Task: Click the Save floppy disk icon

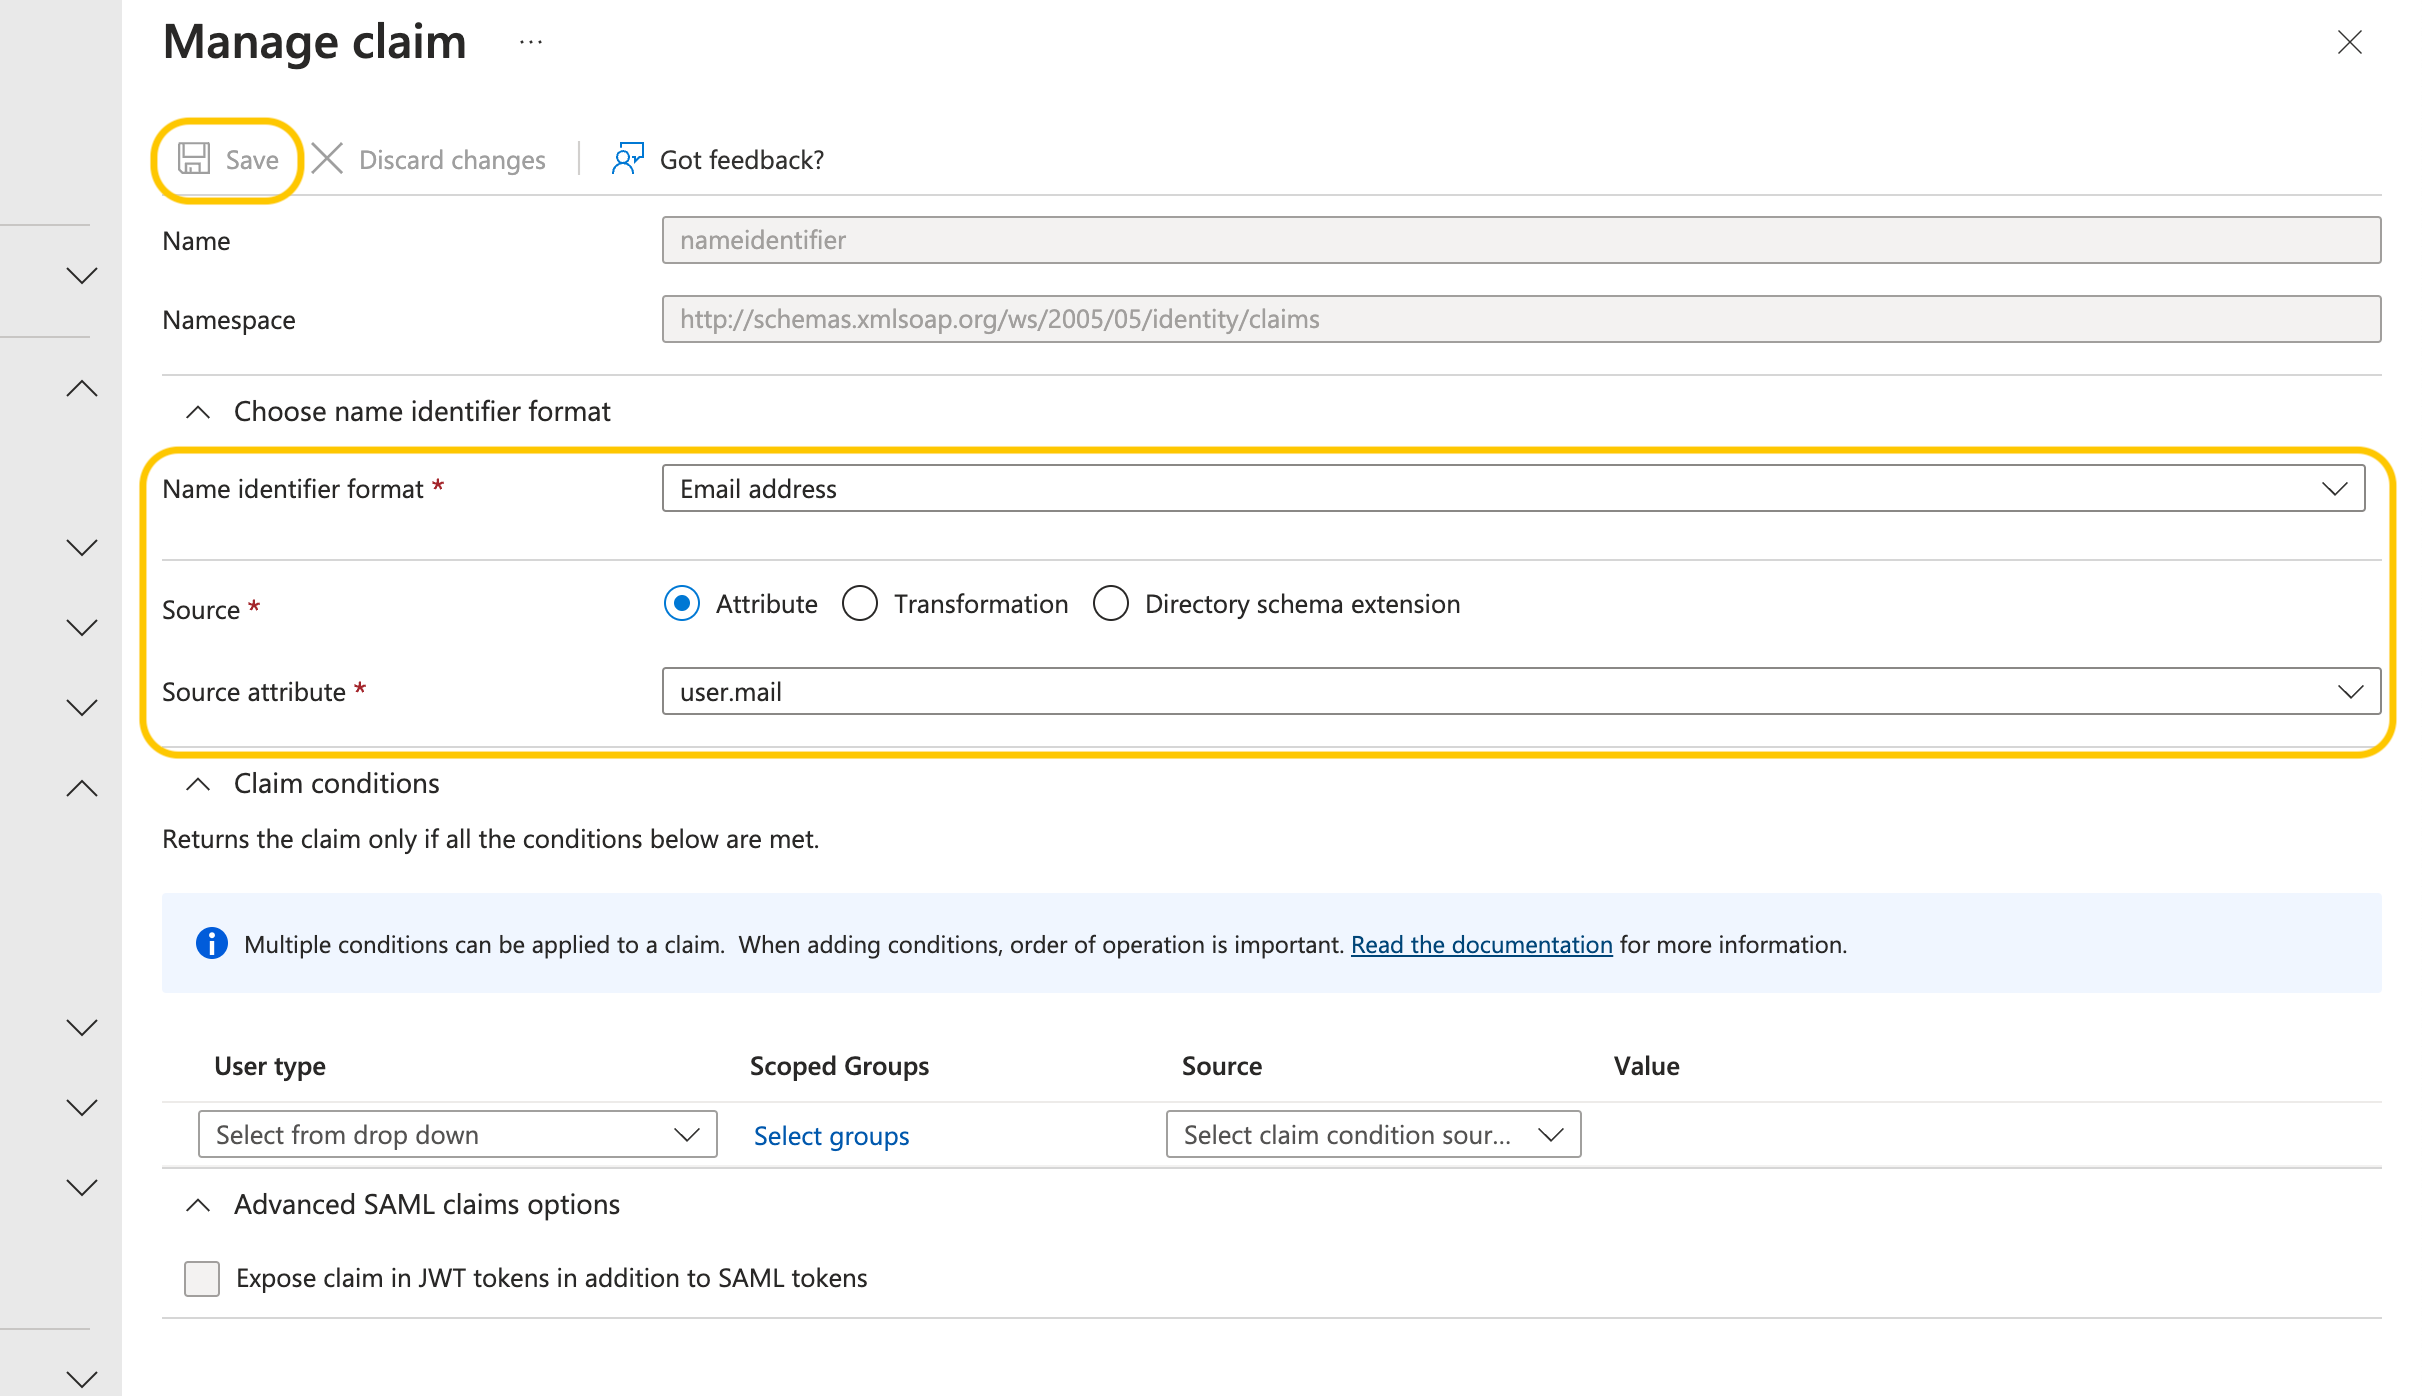Action: [x=194, y=159]
